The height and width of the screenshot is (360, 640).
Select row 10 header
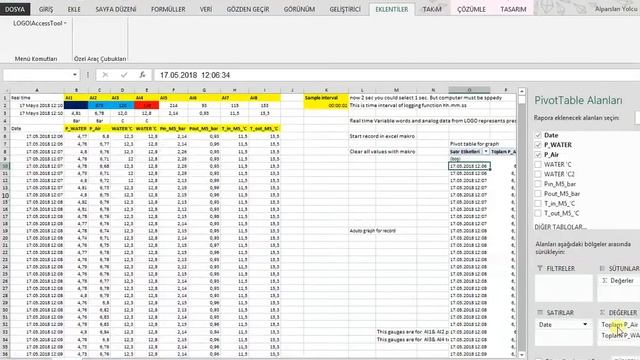[x=5, y=166]
